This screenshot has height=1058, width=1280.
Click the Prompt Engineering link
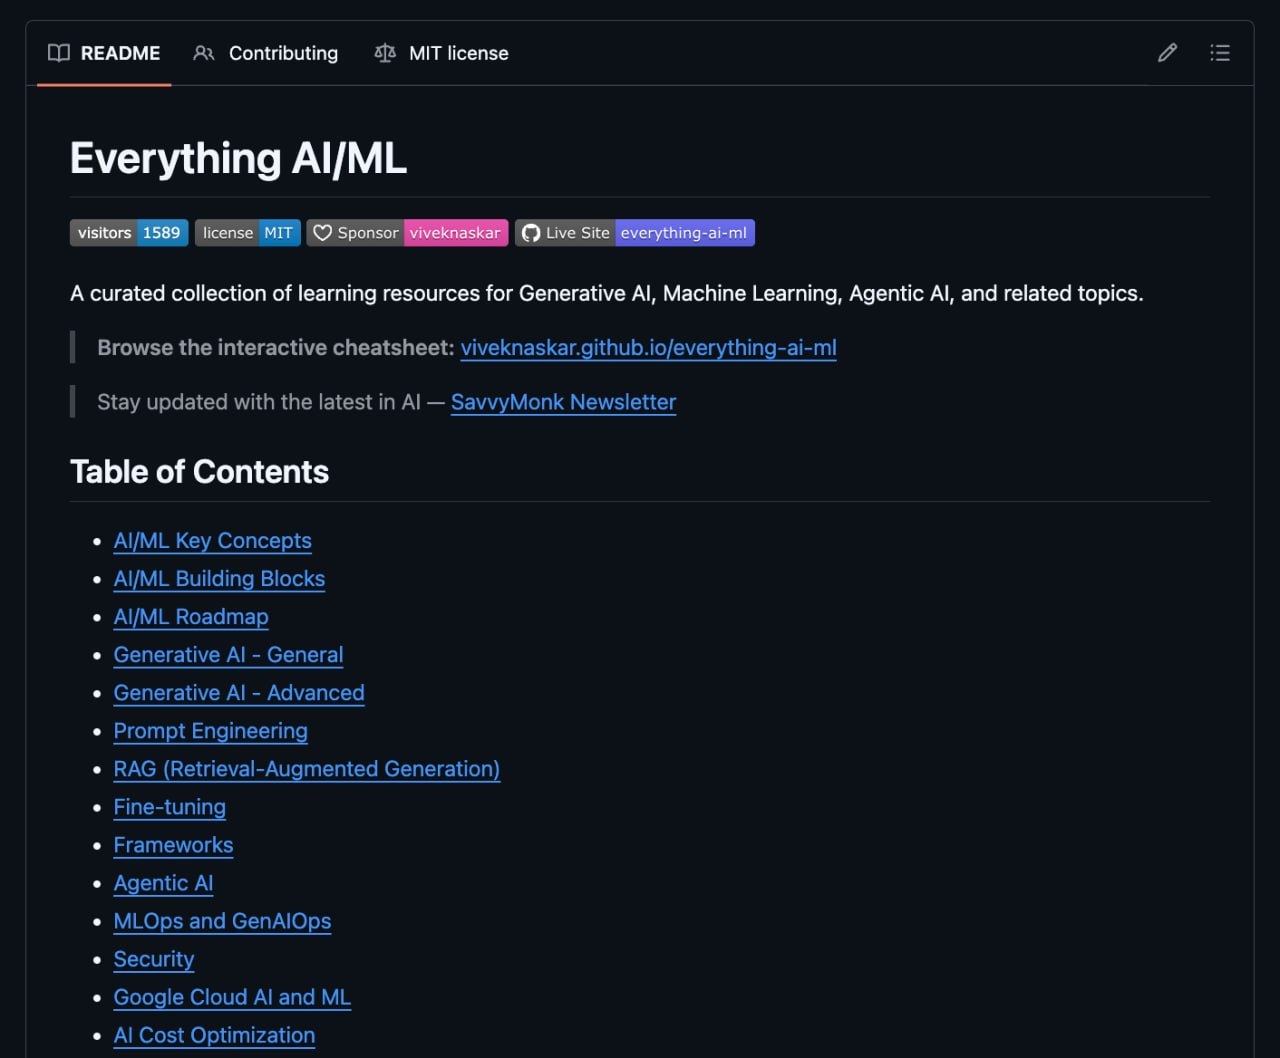(210, 731)
